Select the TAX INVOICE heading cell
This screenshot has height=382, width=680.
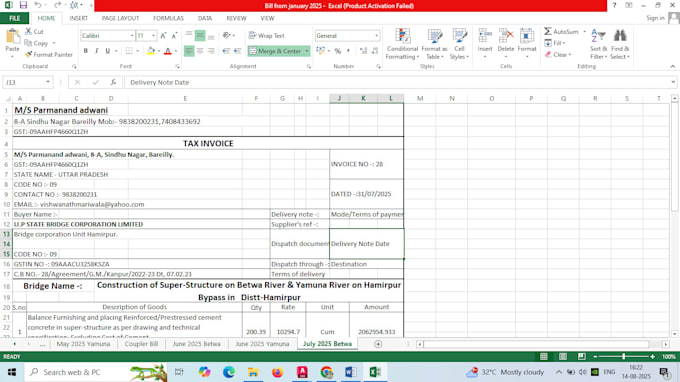point(208,144)
